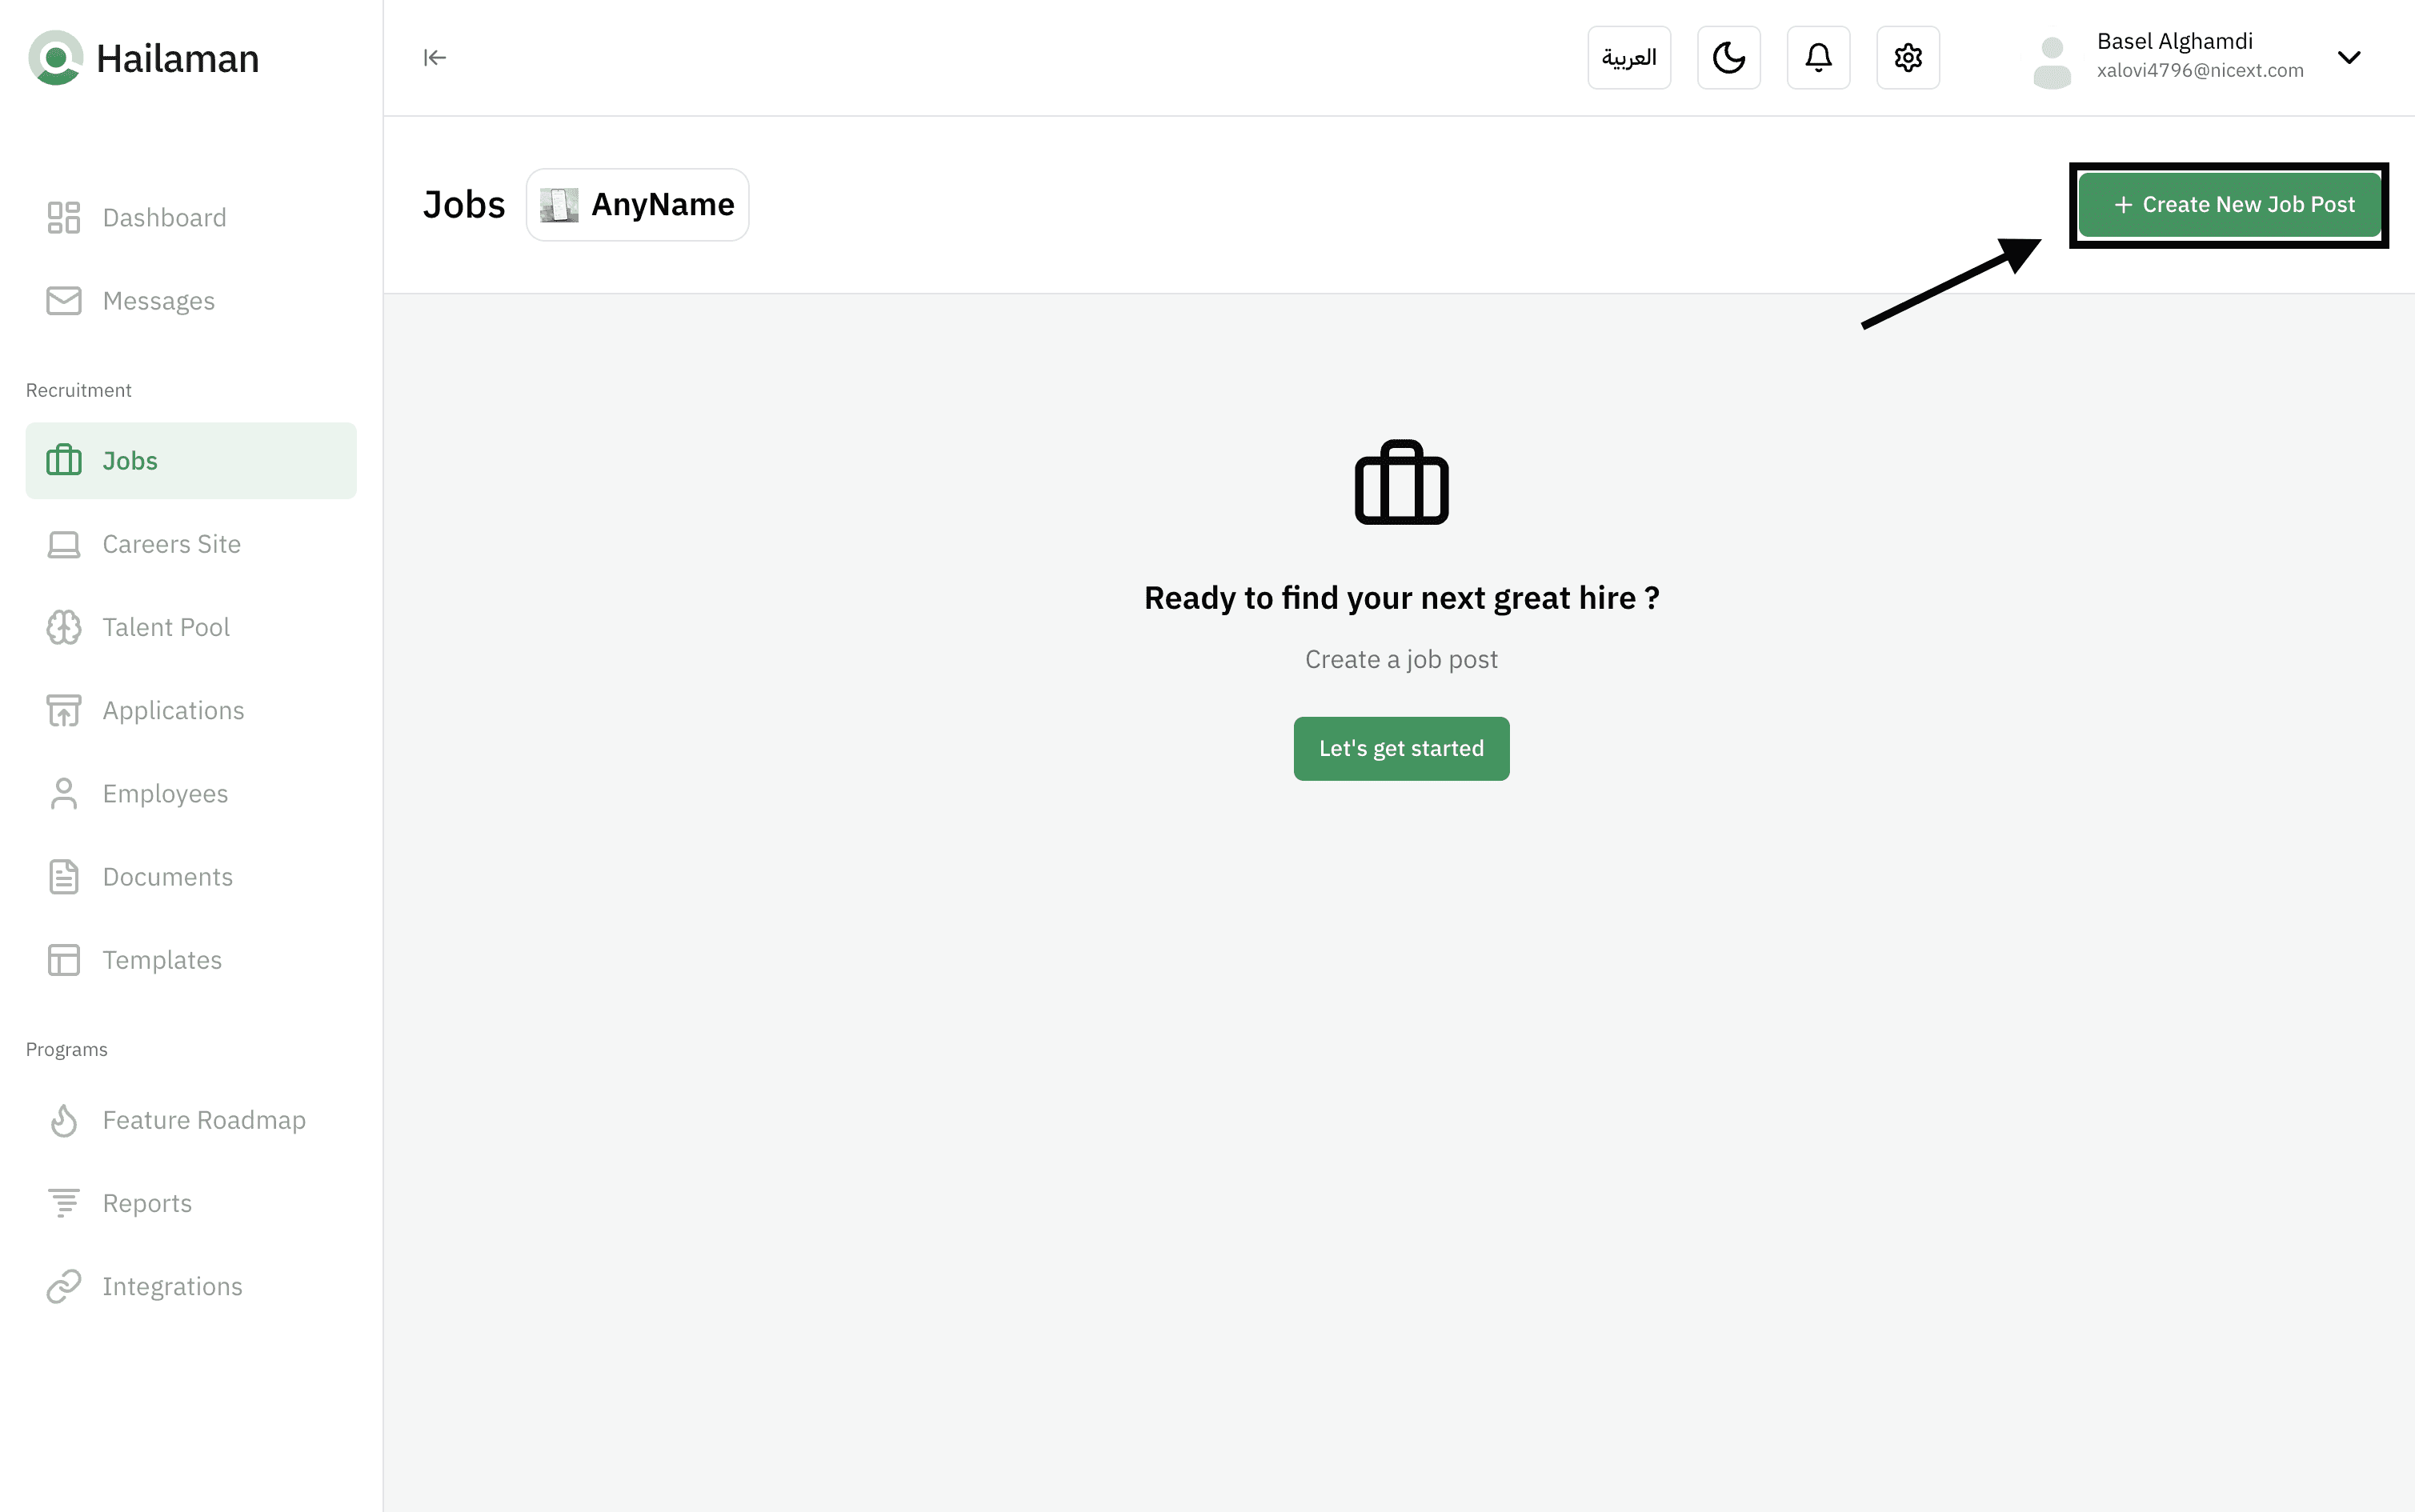Click the Talent Pool brain icon
The image size is (2415, 1512).
(64, 627)
